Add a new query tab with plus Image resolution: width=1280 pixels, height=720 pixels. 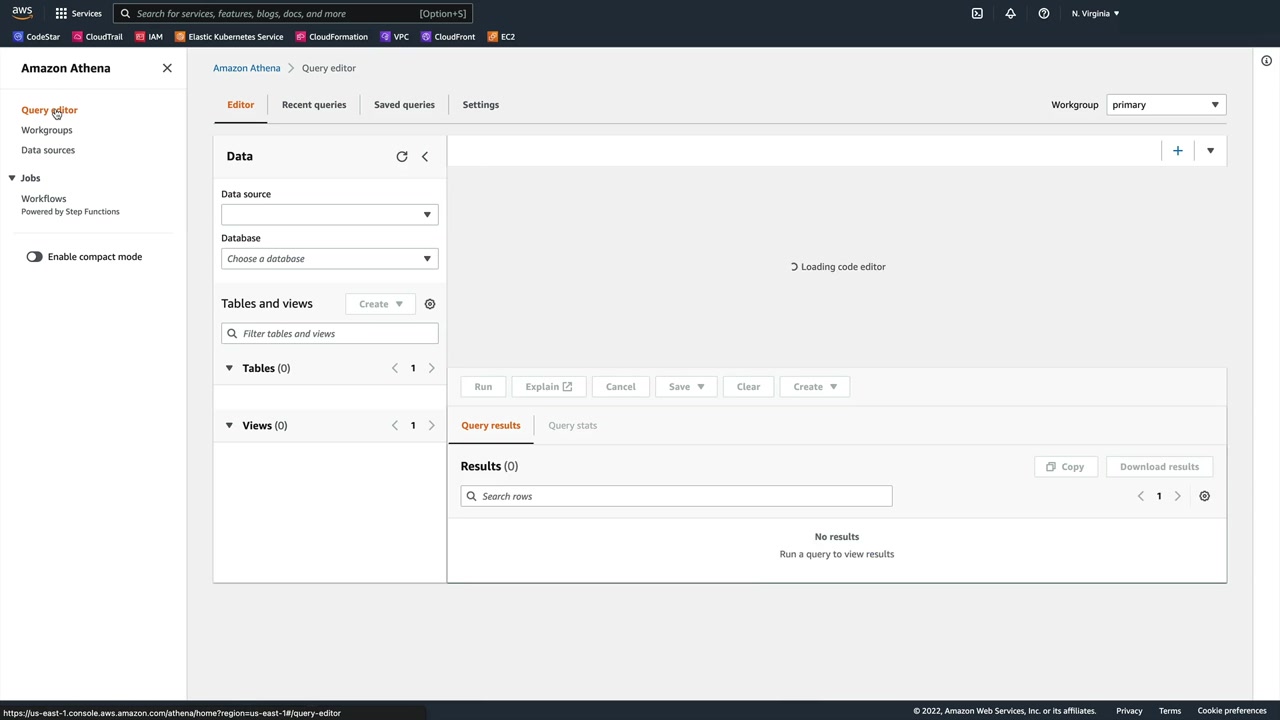1178,151
